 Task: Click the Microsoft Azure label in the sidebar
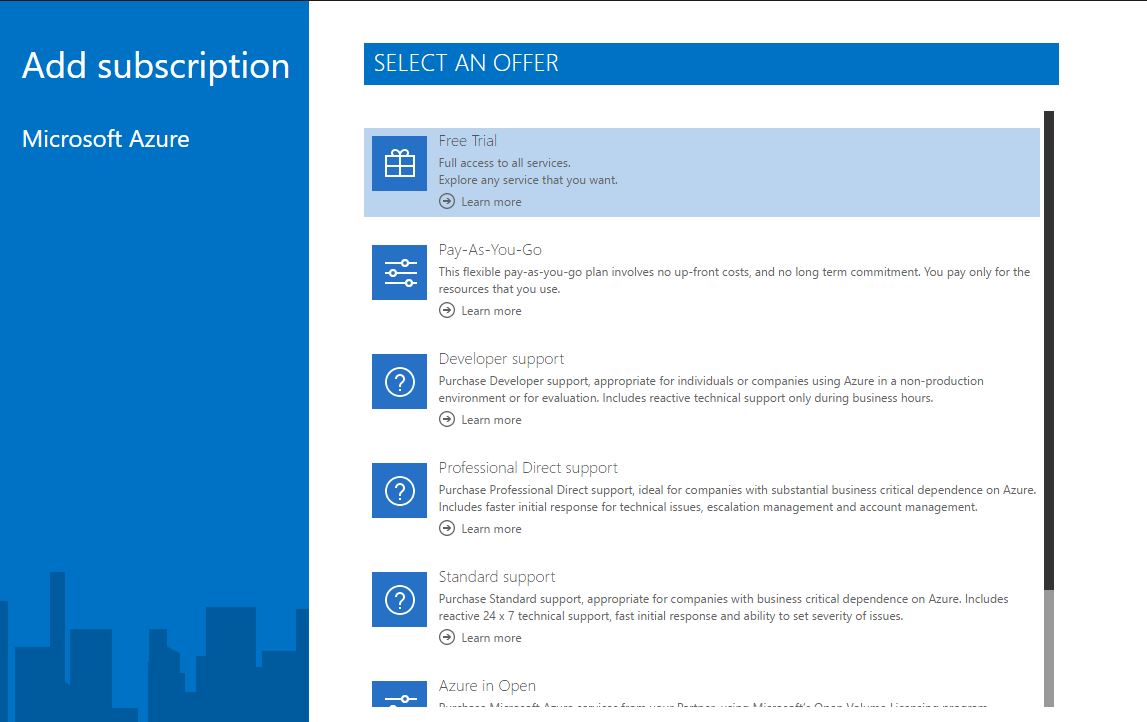pos(105,138)
